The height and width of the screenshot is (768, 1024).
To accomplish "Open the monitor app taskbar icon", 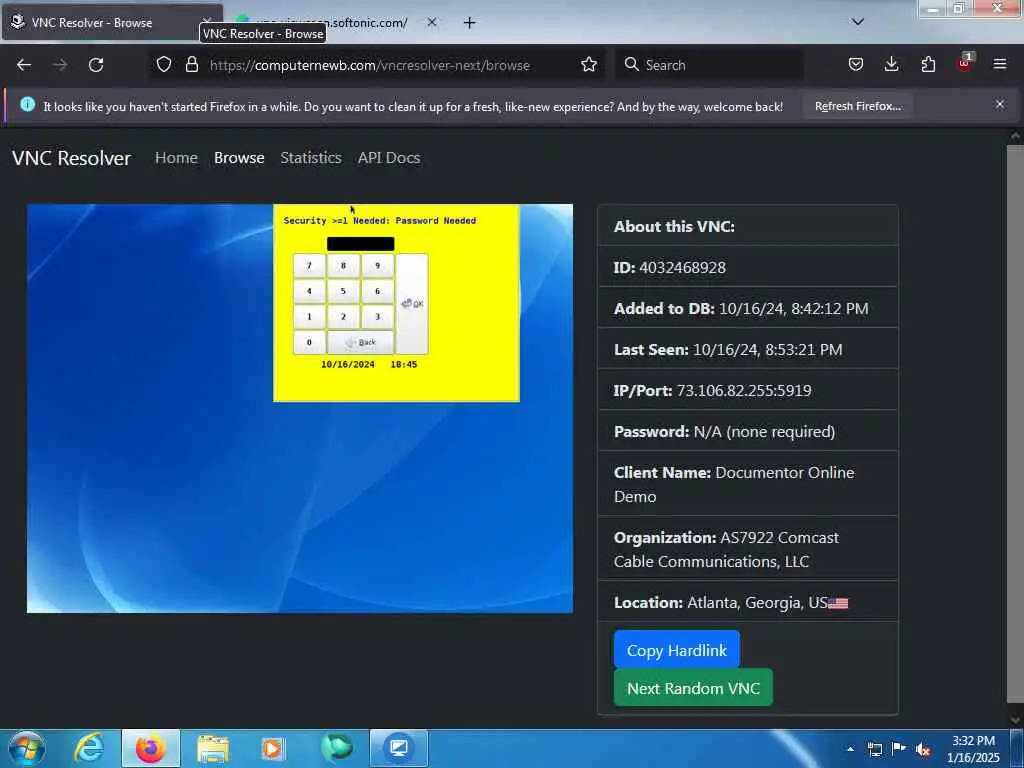I will pyautogui.click(x=399, y=748).
